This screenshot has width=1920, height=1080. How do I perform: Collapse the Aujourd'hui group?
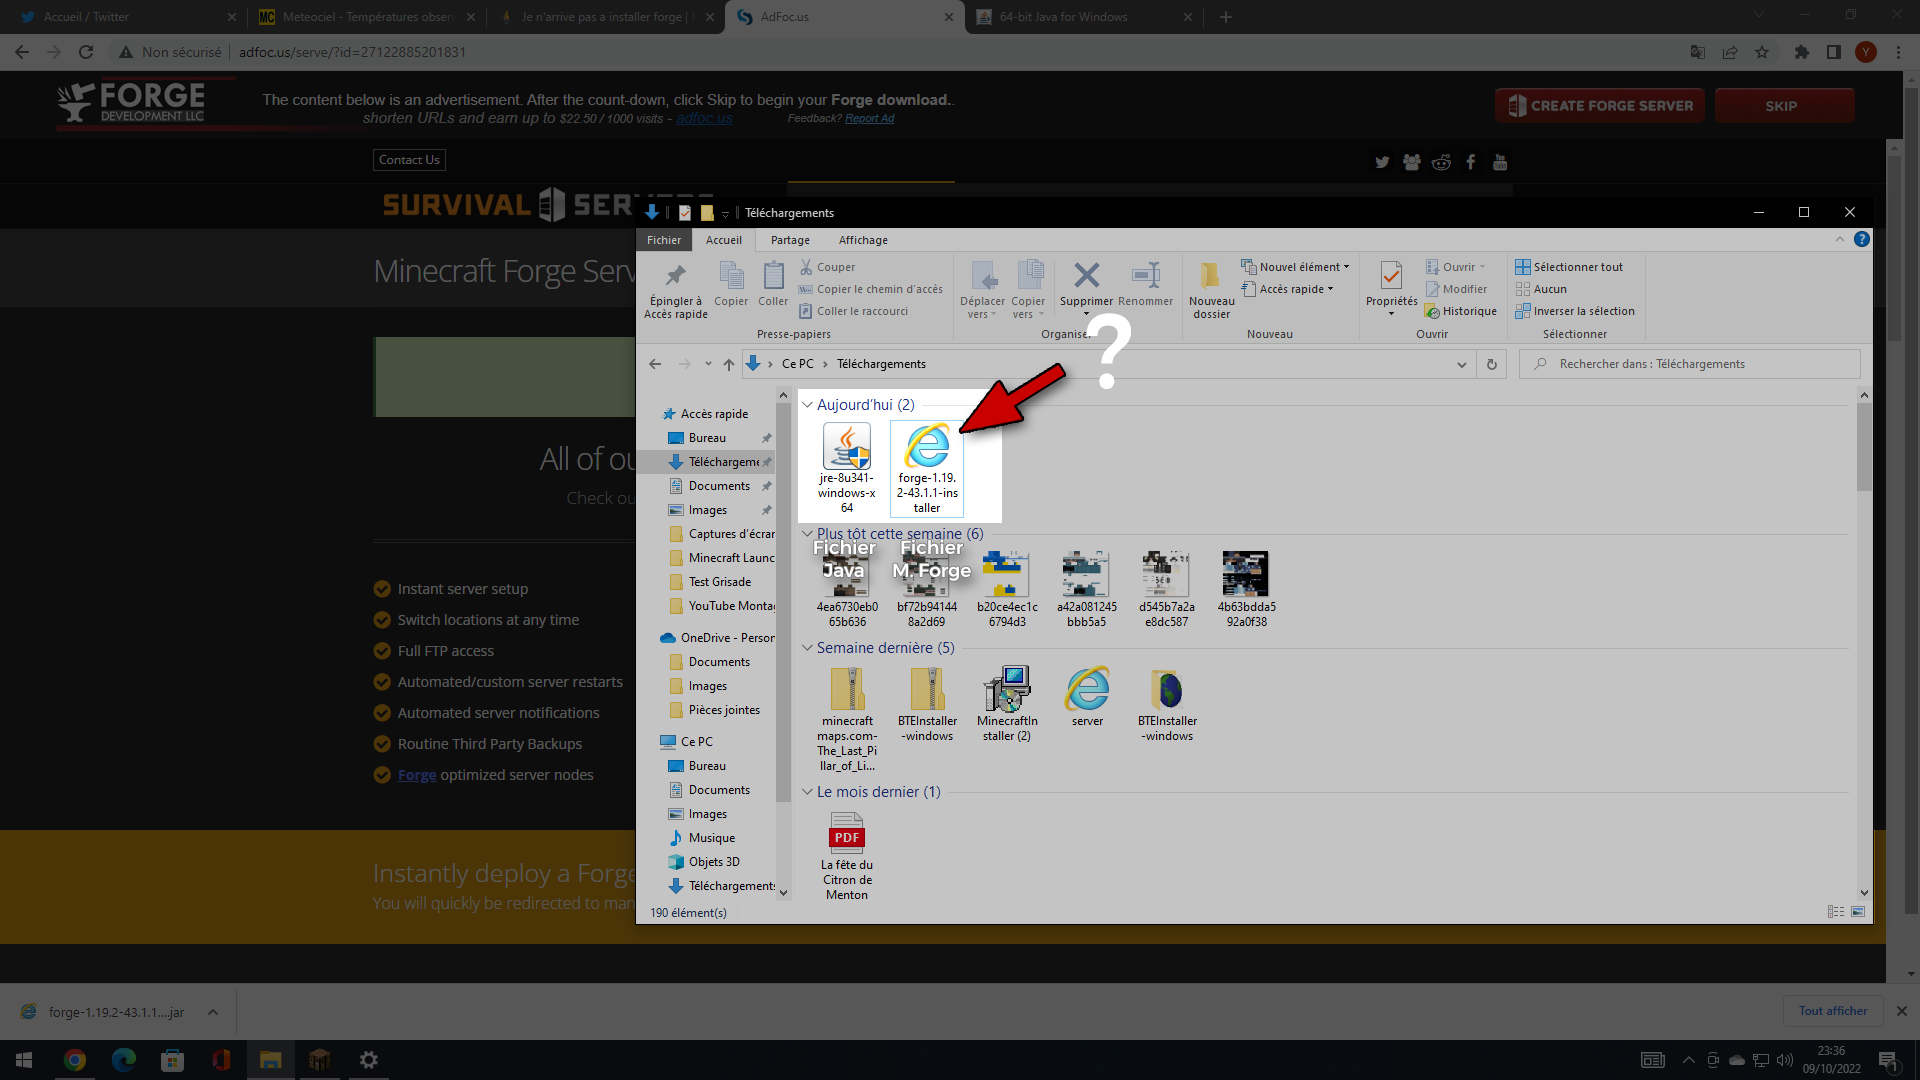808,405
